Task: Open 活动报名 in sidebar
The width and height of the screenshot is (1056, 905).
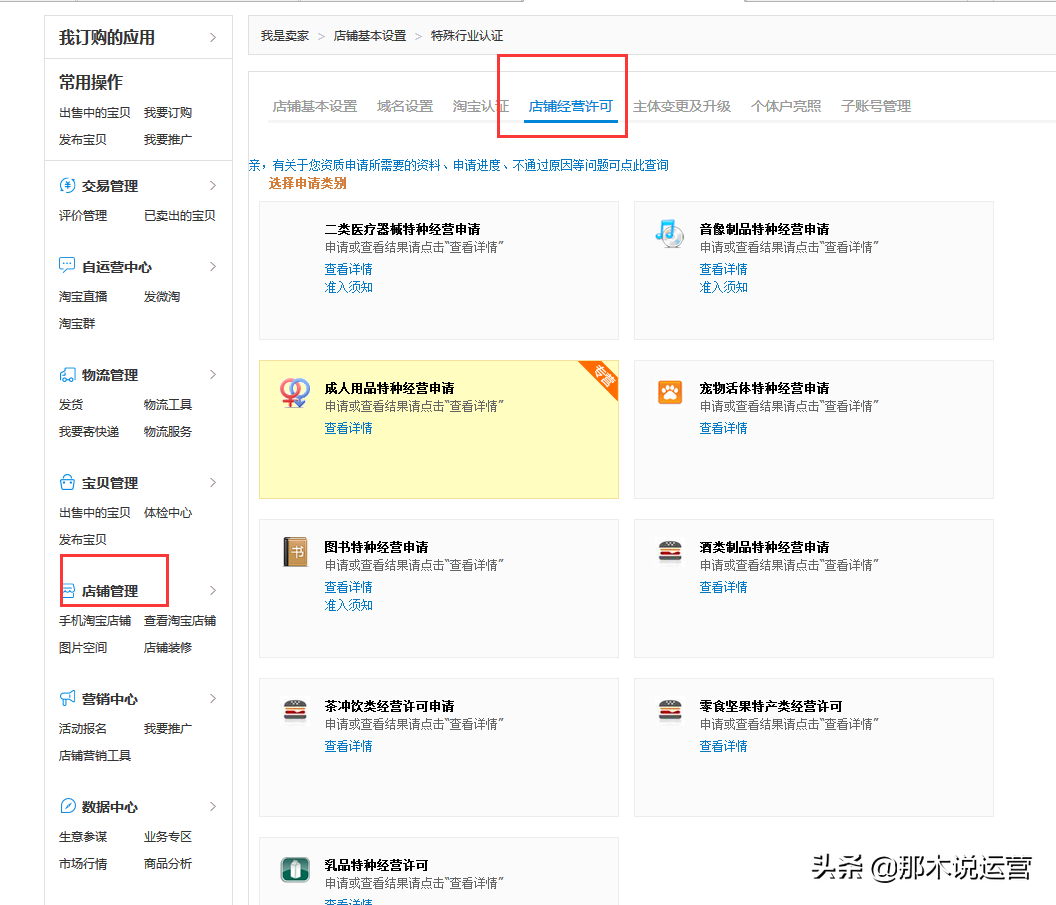Action: 83,729
